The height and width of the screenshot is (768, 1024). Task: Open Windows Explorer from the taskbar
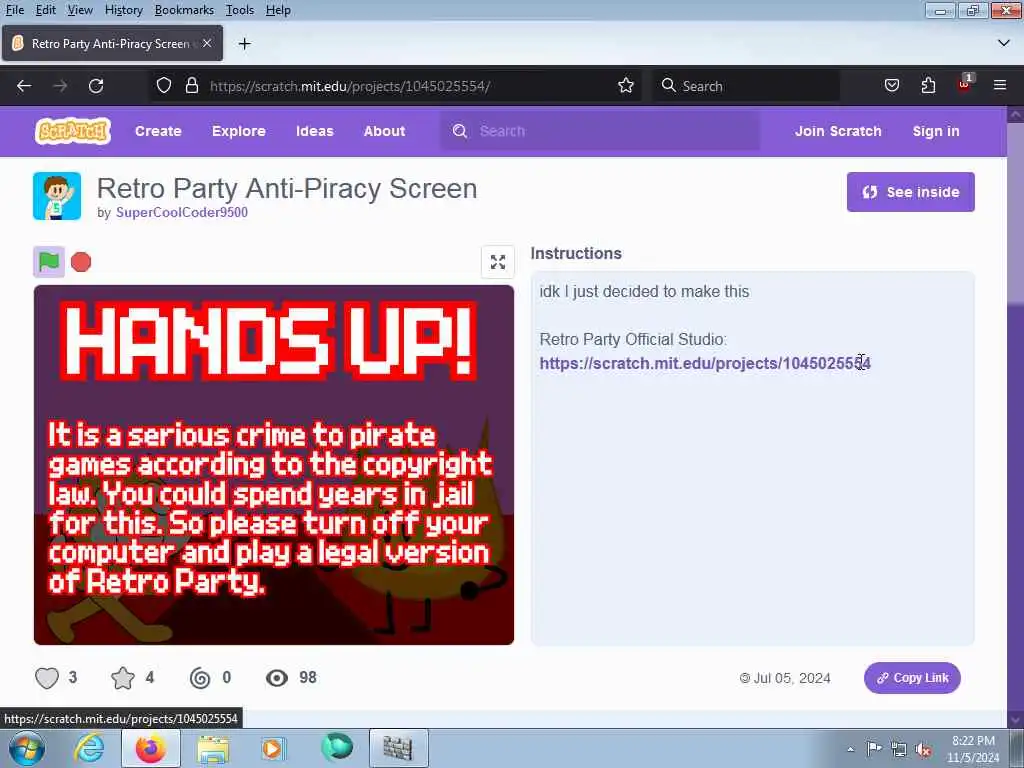213,748
